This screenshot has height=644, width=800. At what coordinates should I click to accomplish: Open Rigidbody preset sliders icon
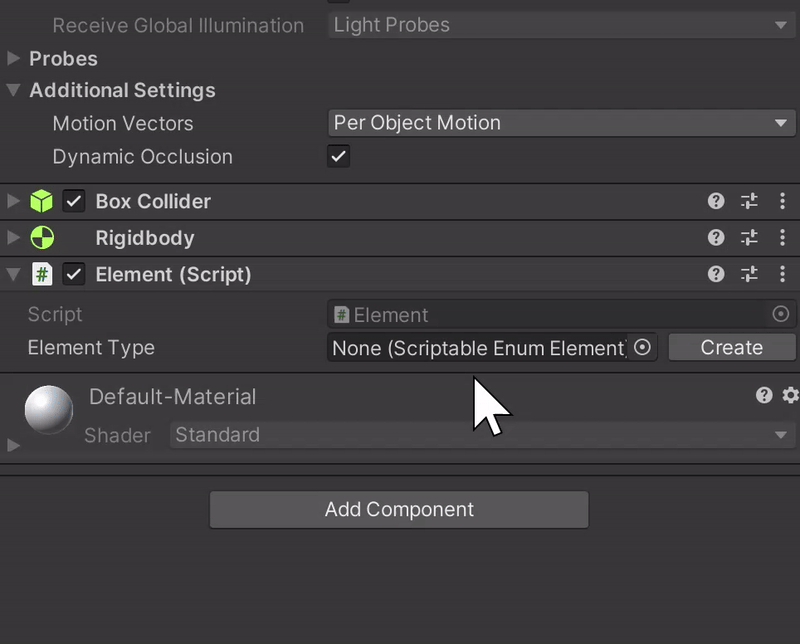click(x=749, y=238)
